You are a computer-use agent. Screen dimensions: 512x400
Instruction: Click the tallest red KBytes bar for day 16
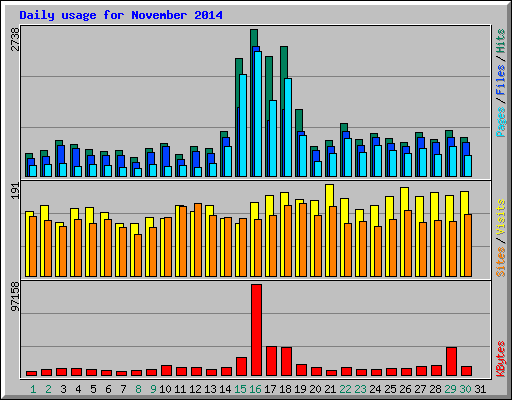[x=256, y=330]
